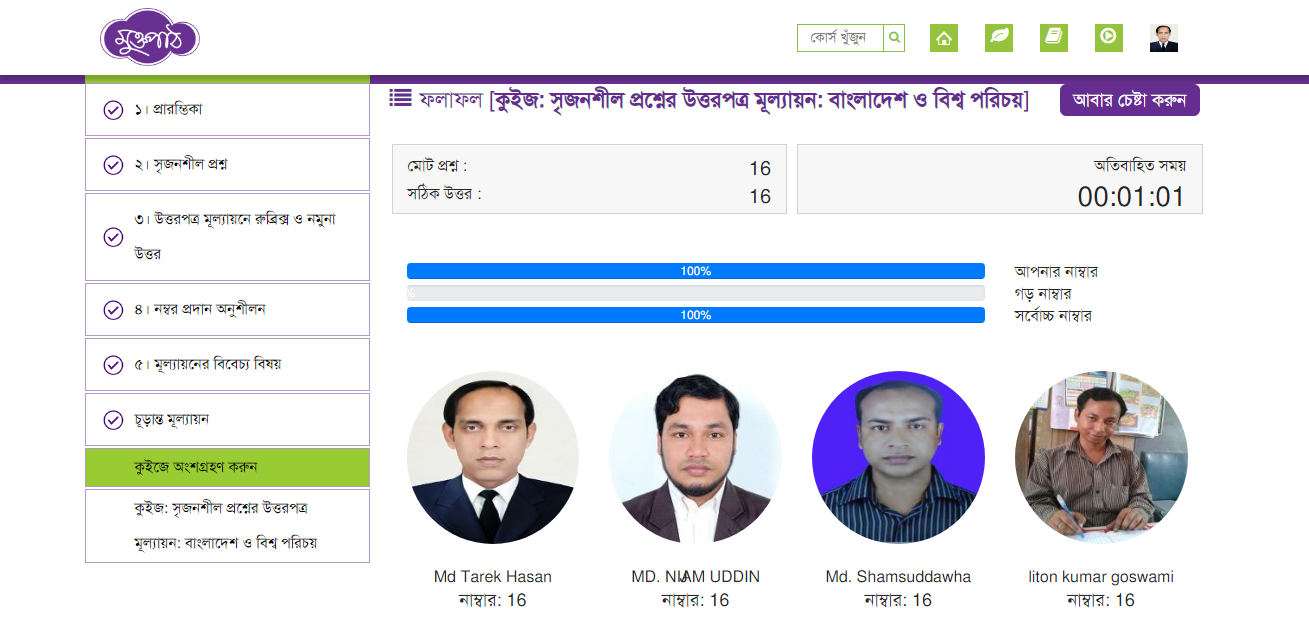
Task: Go to the home icon
Action: point(944,38)
